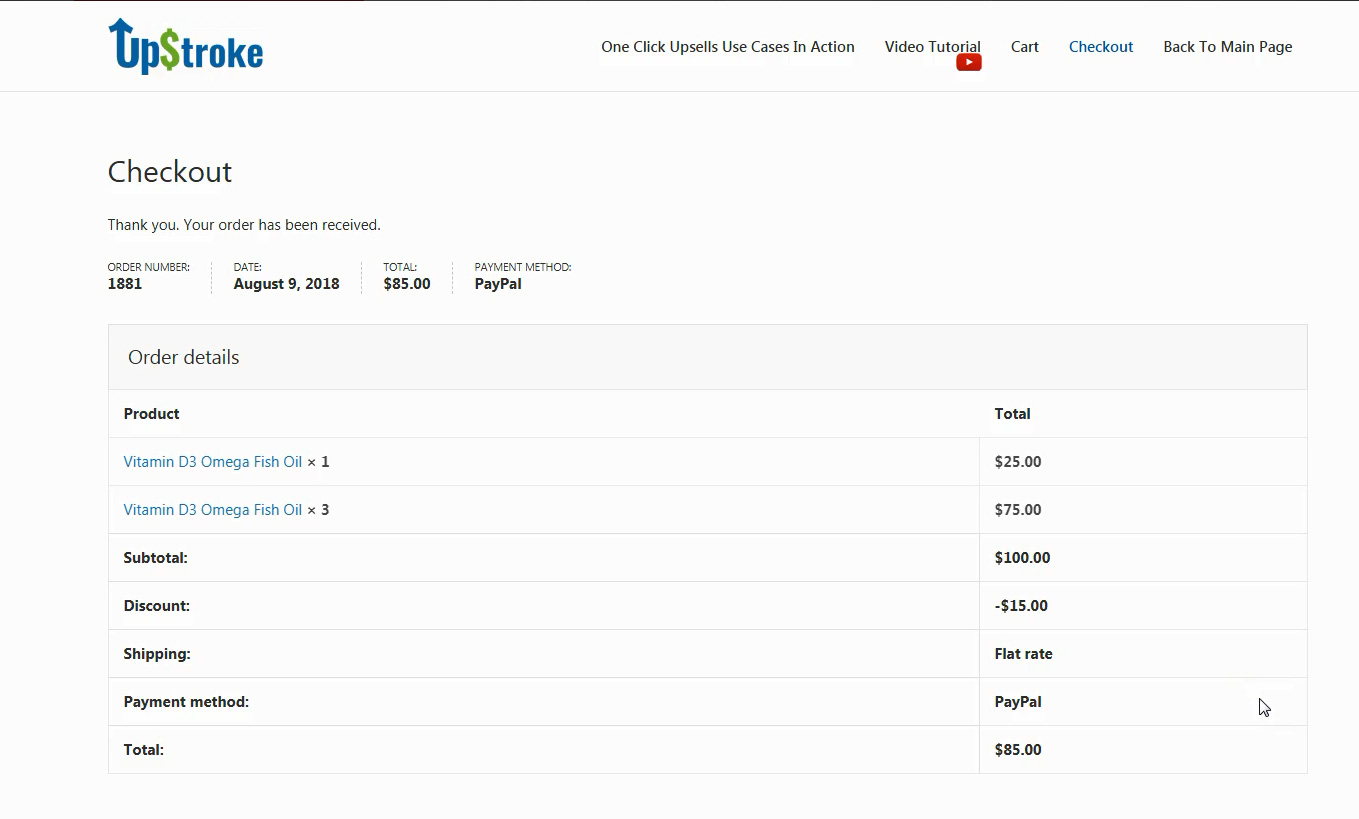Open the Video Tutorial menu item
Image resolution: width=1359 pixels, height=819 pixels.
(932, 47)
